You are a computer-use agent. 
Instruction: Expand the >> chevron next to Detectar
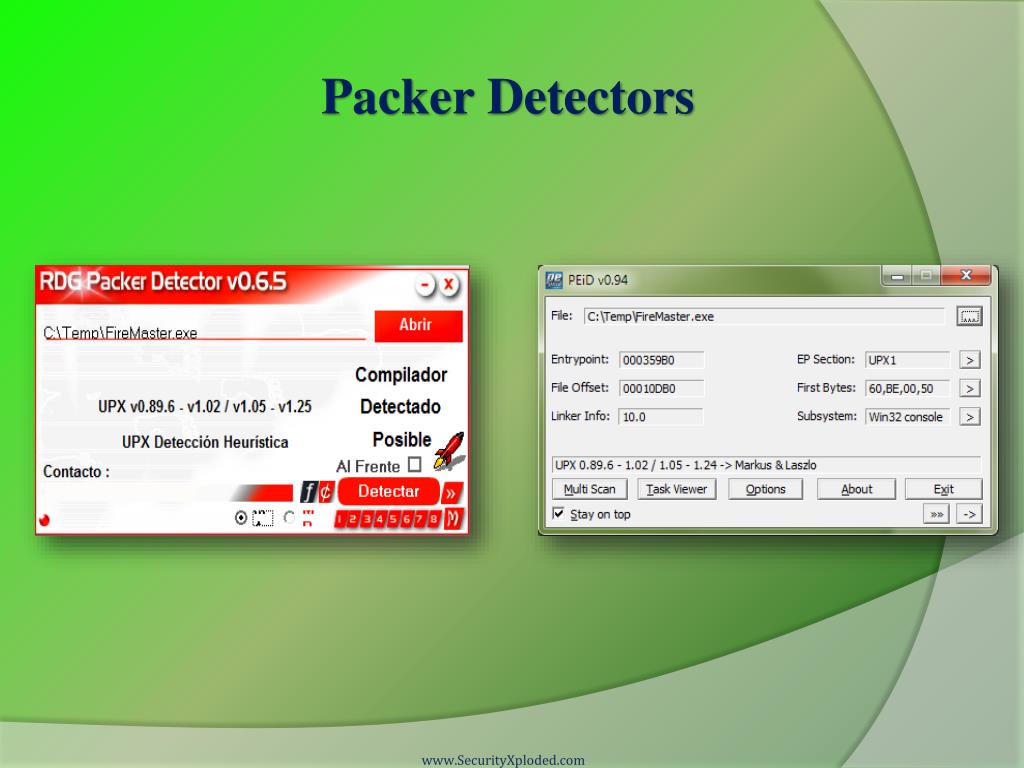[x=450, y=492]
